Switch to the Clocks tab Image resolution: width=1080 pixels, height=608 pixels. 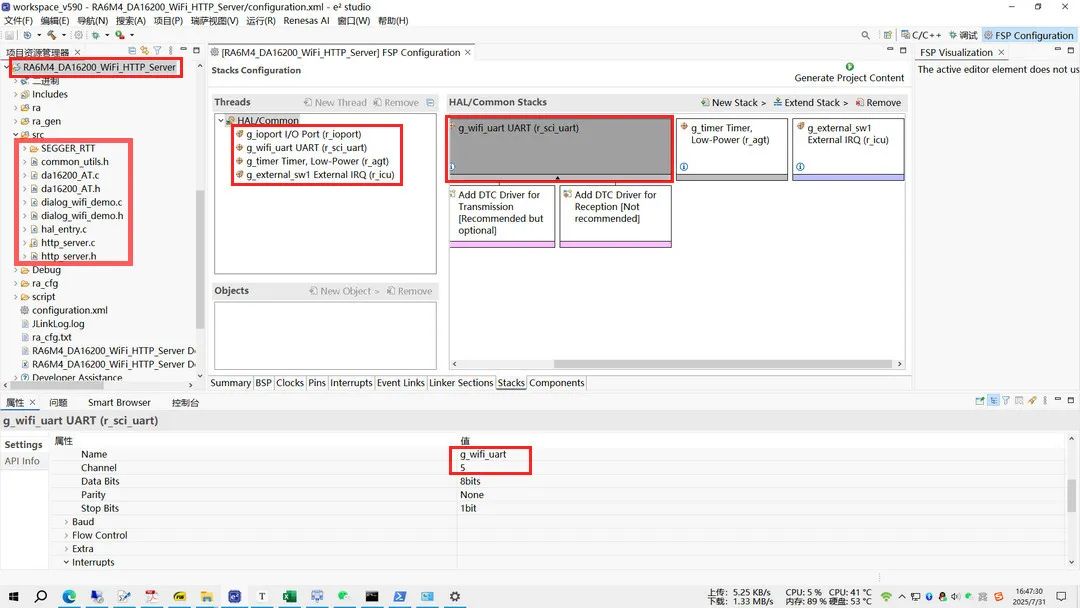tap(290, 383)
